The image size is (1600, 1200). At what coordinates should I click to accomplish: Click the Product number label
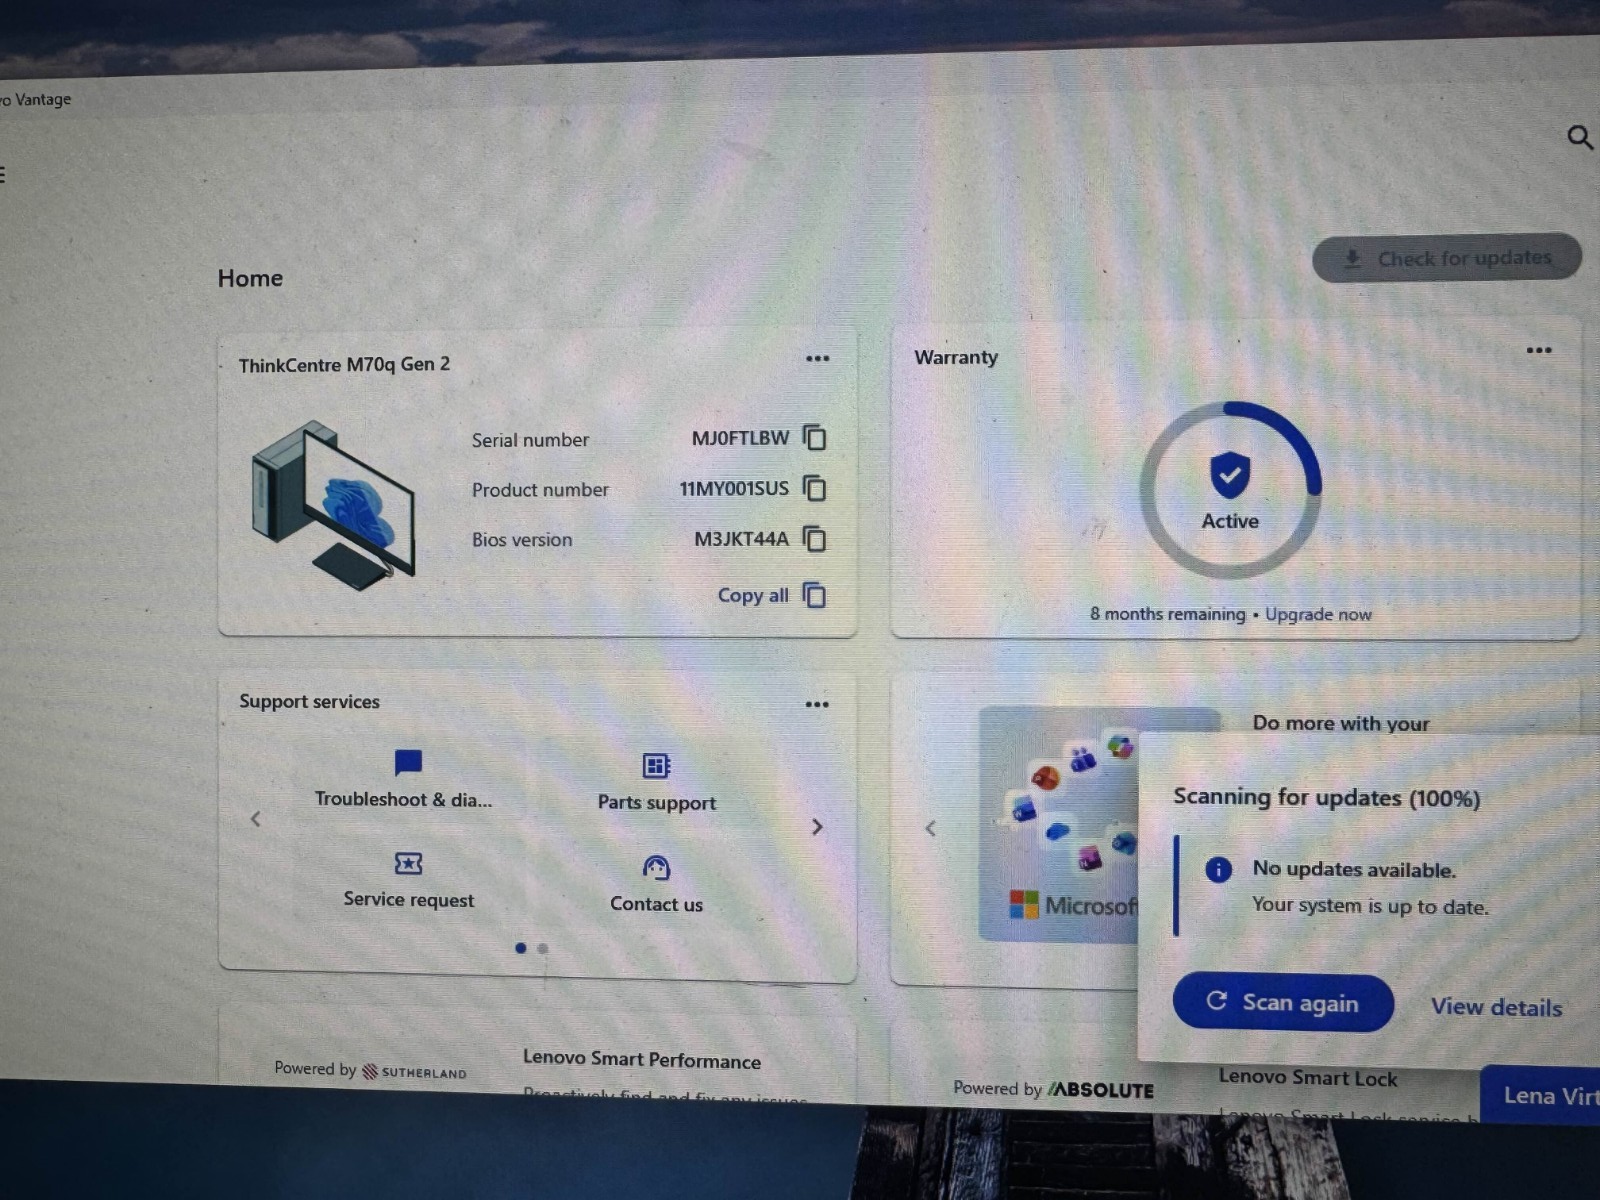pyautogui.click(x=540, y=490)
